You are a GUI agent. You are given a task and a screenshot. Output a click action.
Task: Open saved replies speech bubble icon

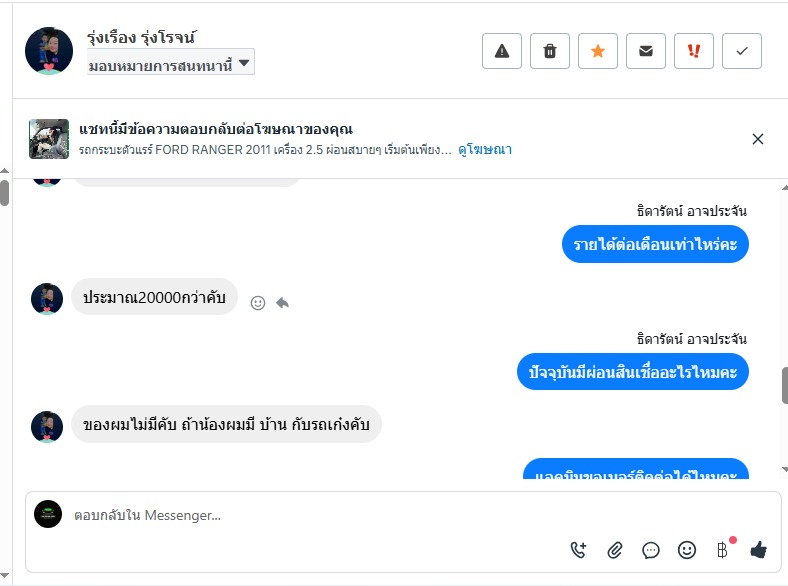coord(651,549)
